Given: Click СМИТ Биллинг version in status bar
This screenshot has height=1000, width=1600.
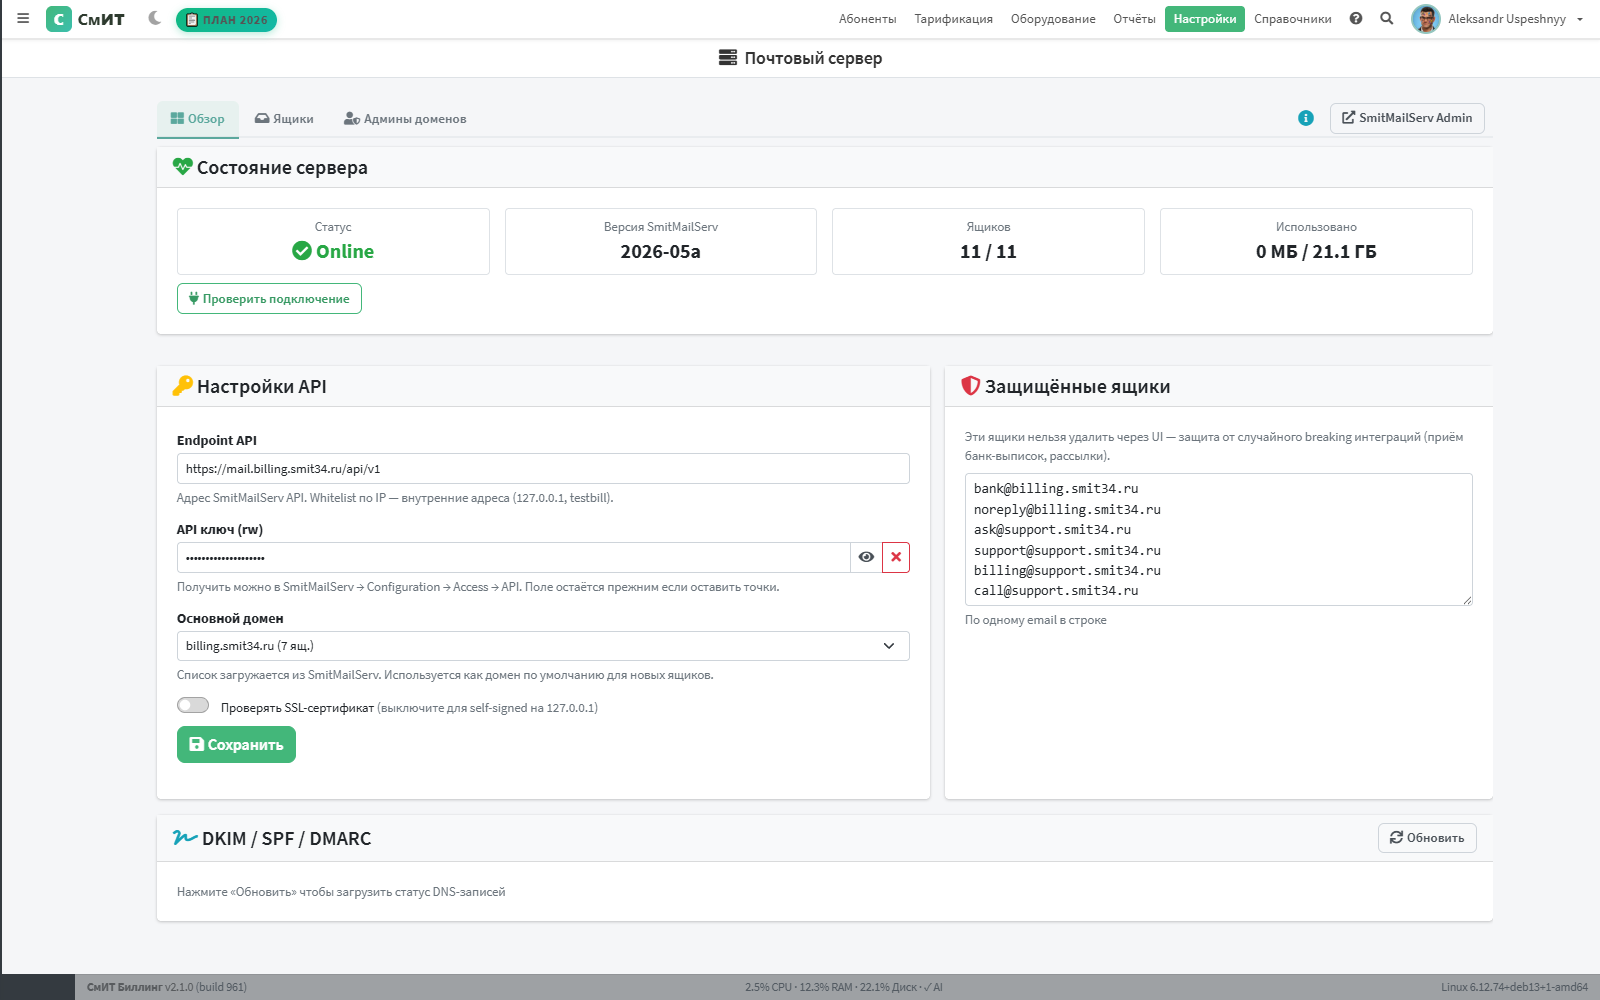Looking at the screenshot, I should tap(166, 987).
